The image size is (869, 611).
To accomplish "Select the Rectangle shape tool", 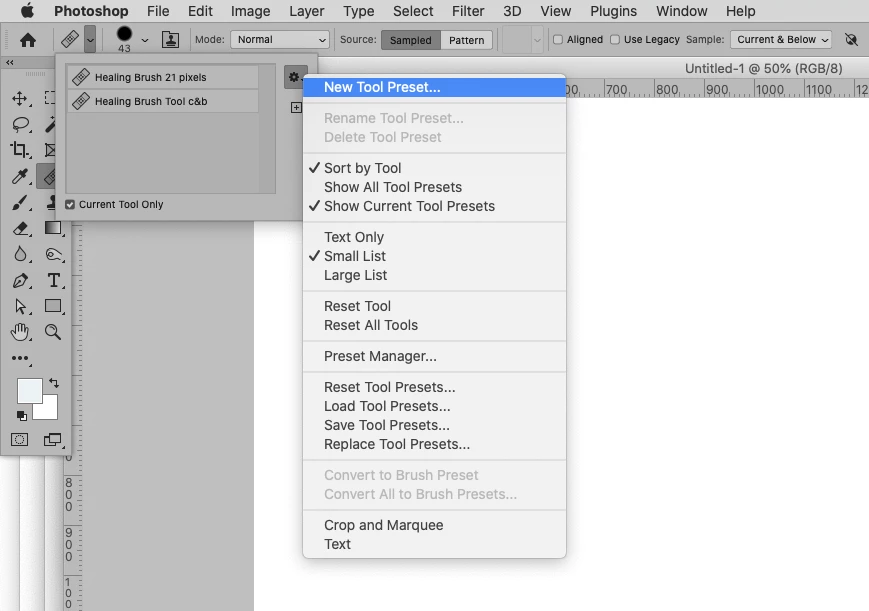I will click(53, 306).
